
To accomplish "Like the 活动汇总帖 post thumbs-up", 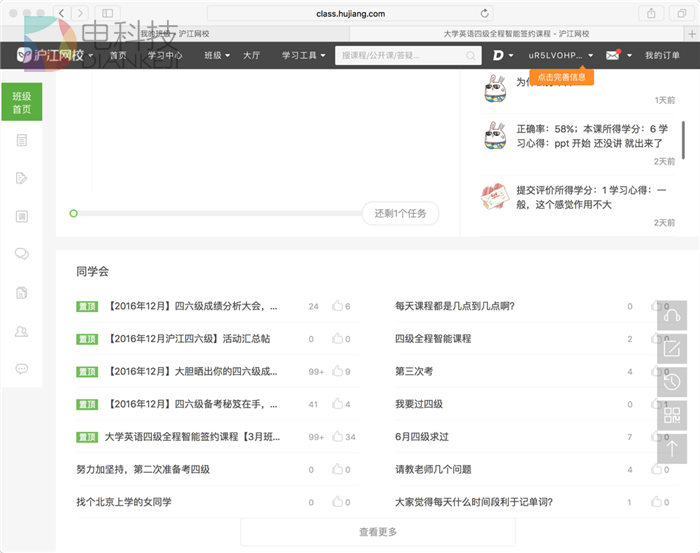I will (x=338, y=338).
